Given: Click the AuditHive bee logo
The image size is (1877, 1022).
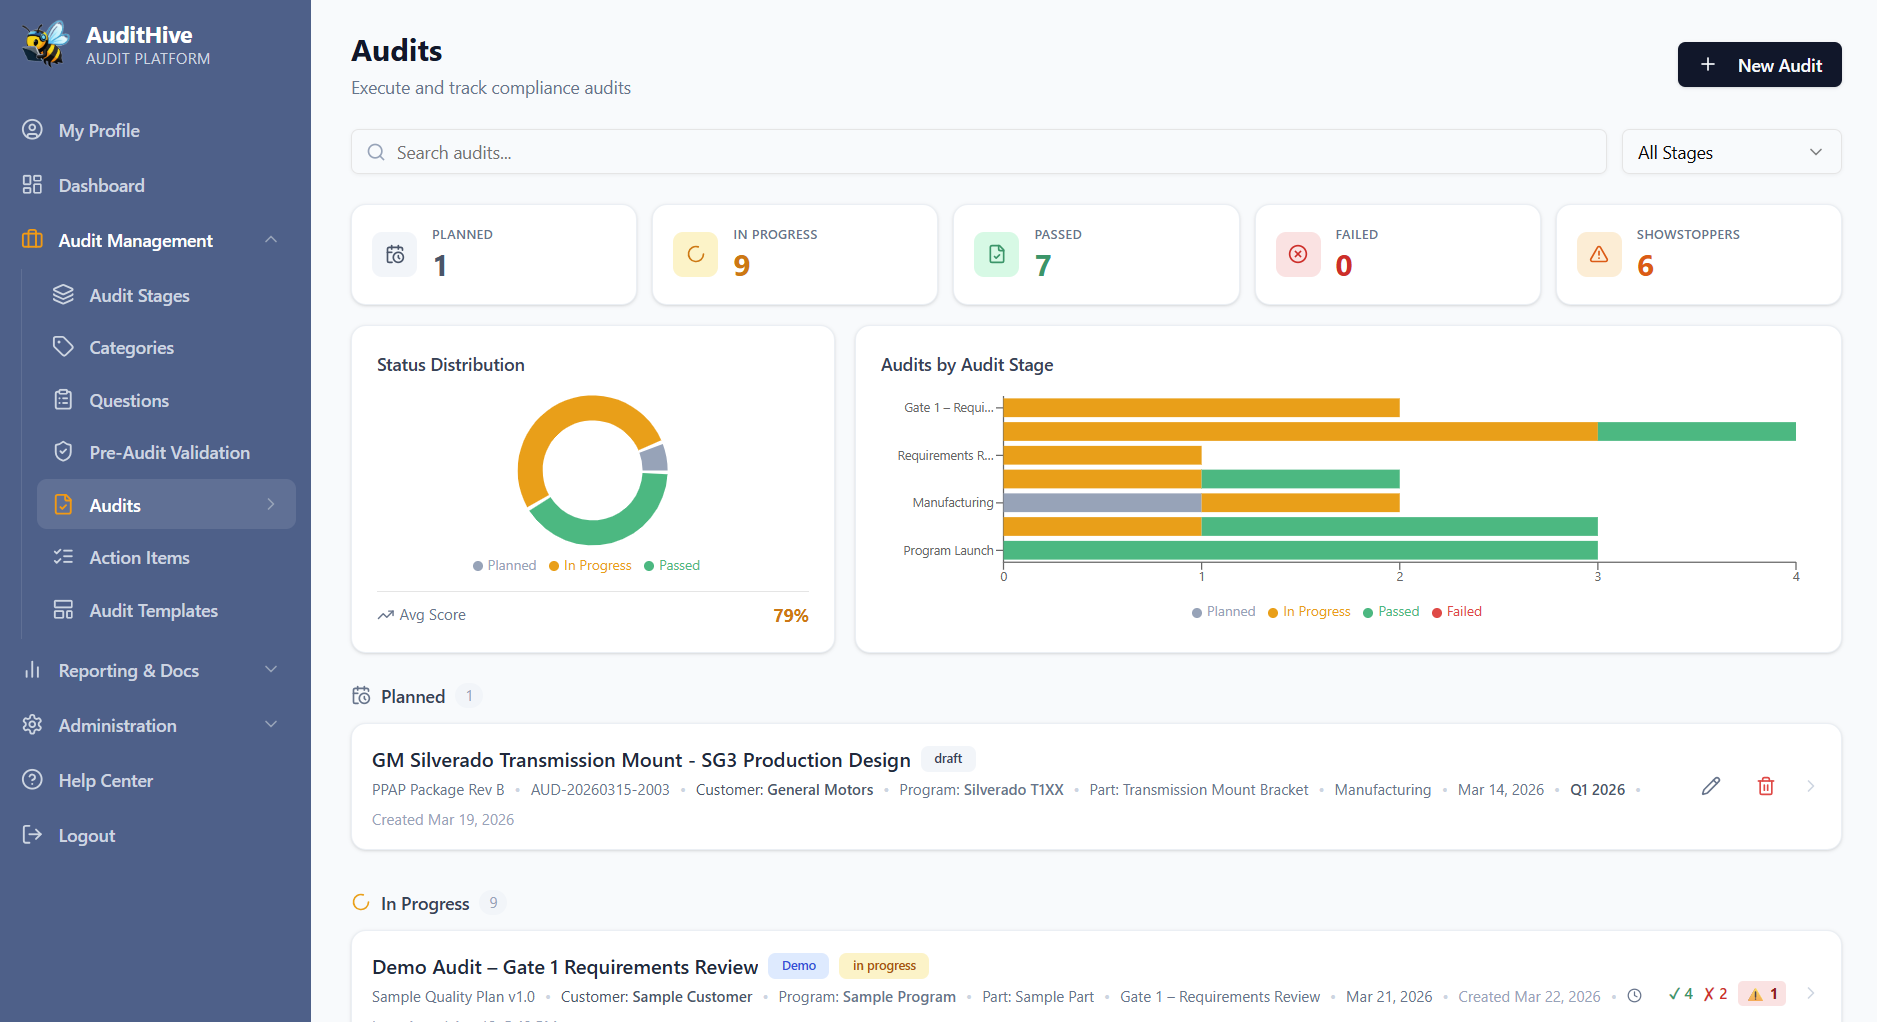Looking at the screenshot, I should 46,45.
